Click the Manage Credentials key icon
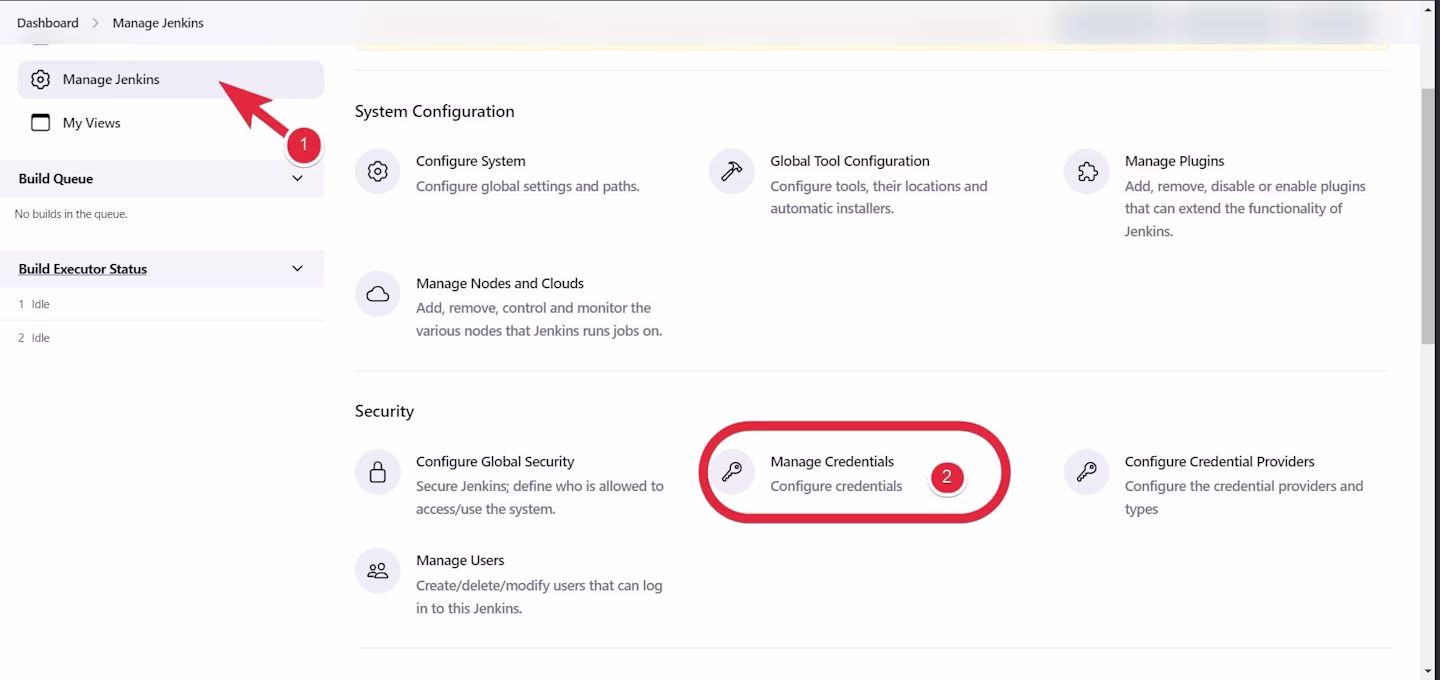1440x680 pixels. 731,472
